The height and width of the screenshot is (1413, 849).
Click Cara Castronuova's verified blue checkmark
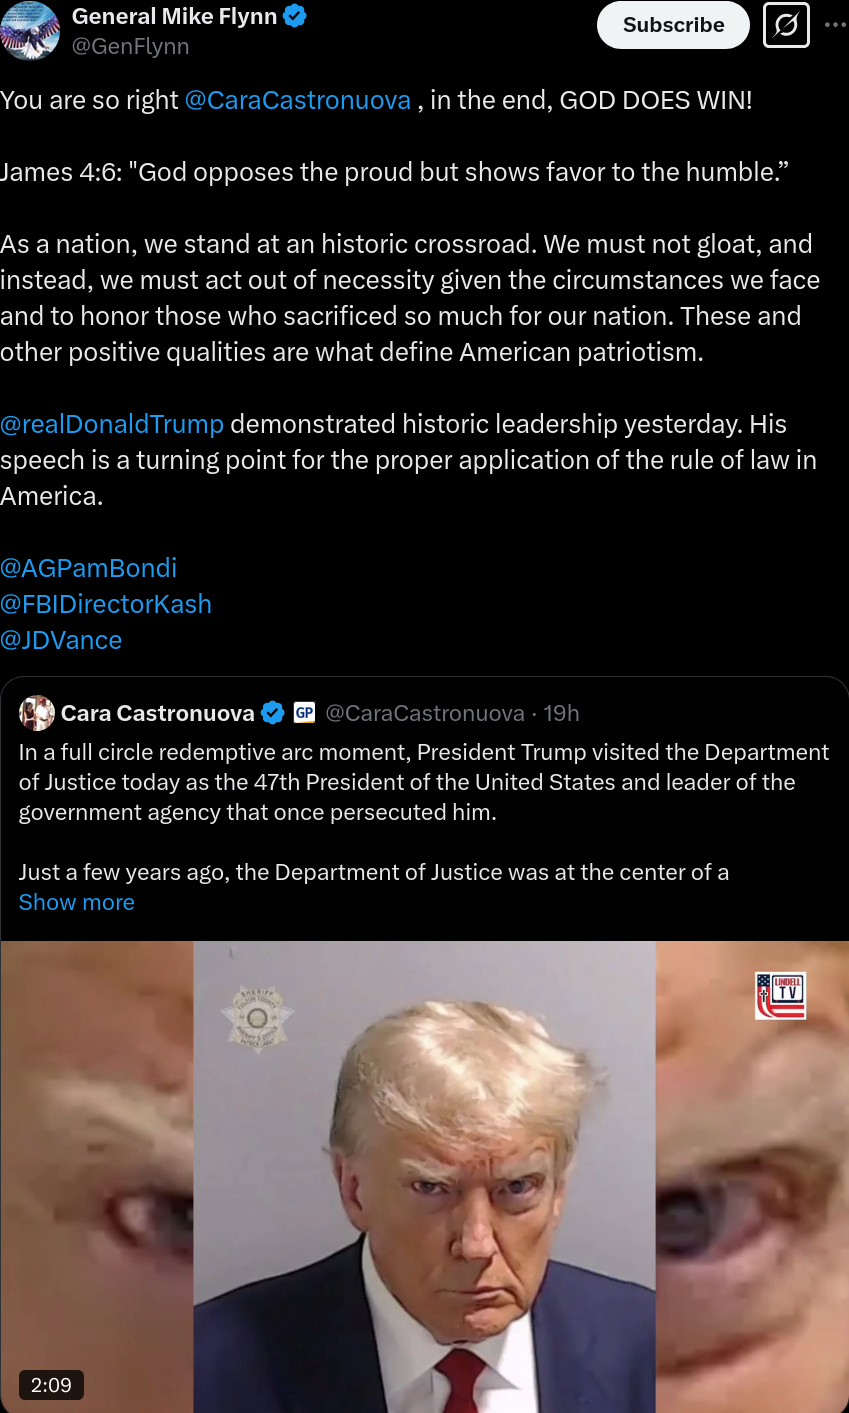272,713
